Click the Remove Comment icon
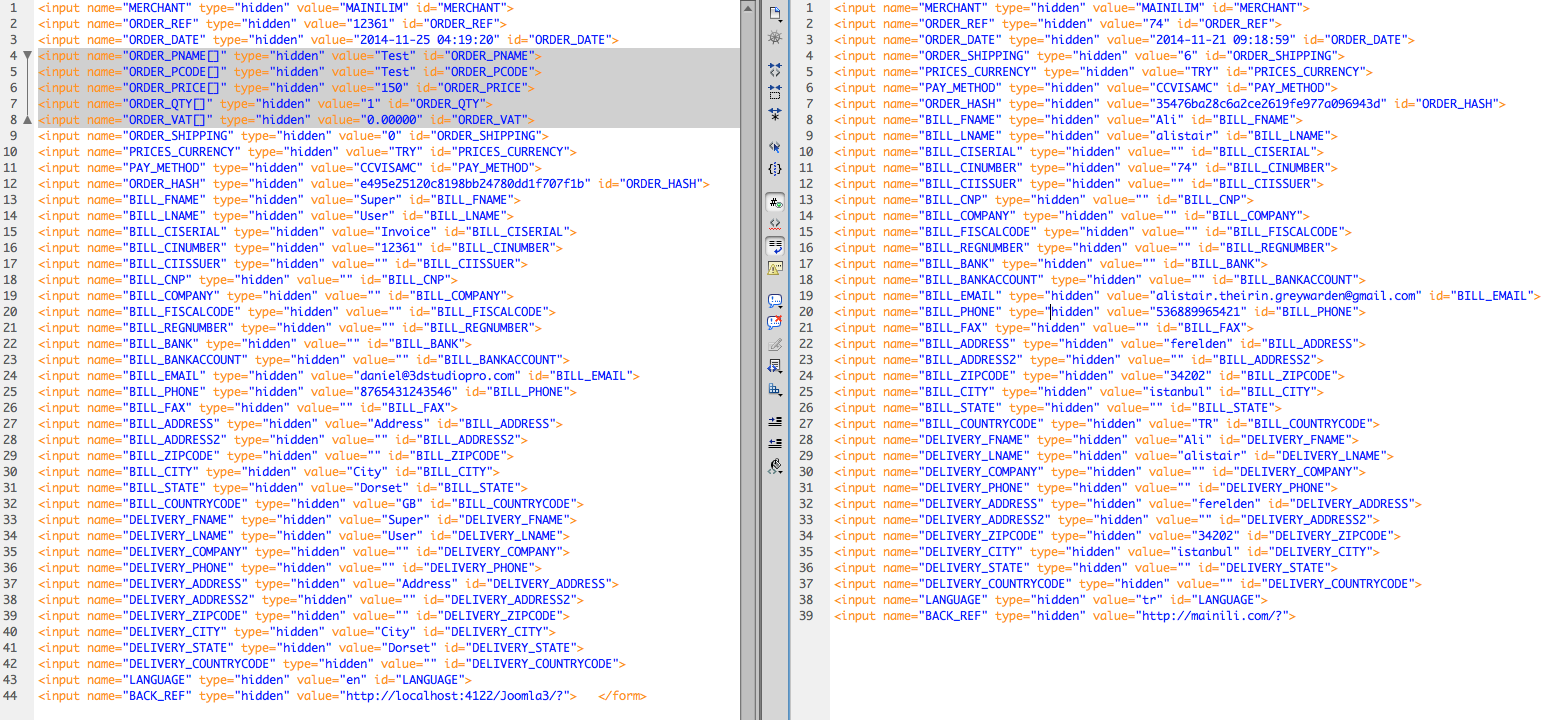The image size is (1552, 720). tap(775, 322)
